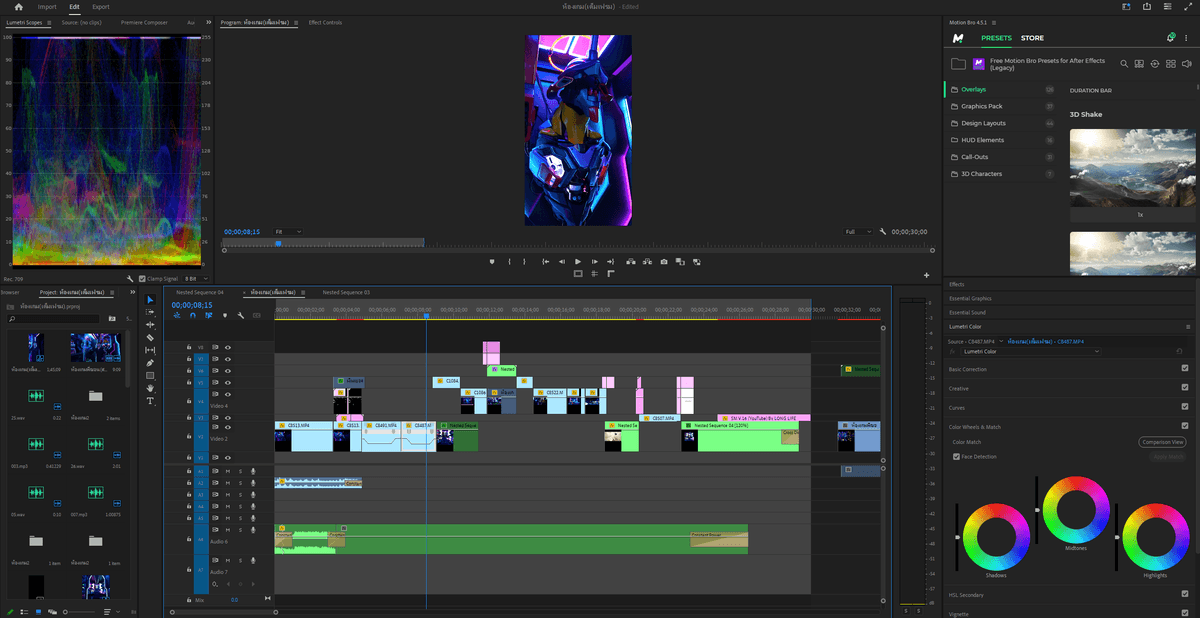Viewport: 1200px width, 618px height.
Task: Open the Lumetri Color effect dropdown
Action: tap(1029, 352)
